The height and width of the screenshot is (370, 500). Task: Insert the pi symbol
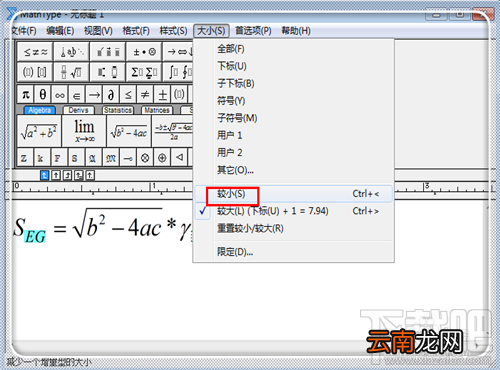click(26, 95)
